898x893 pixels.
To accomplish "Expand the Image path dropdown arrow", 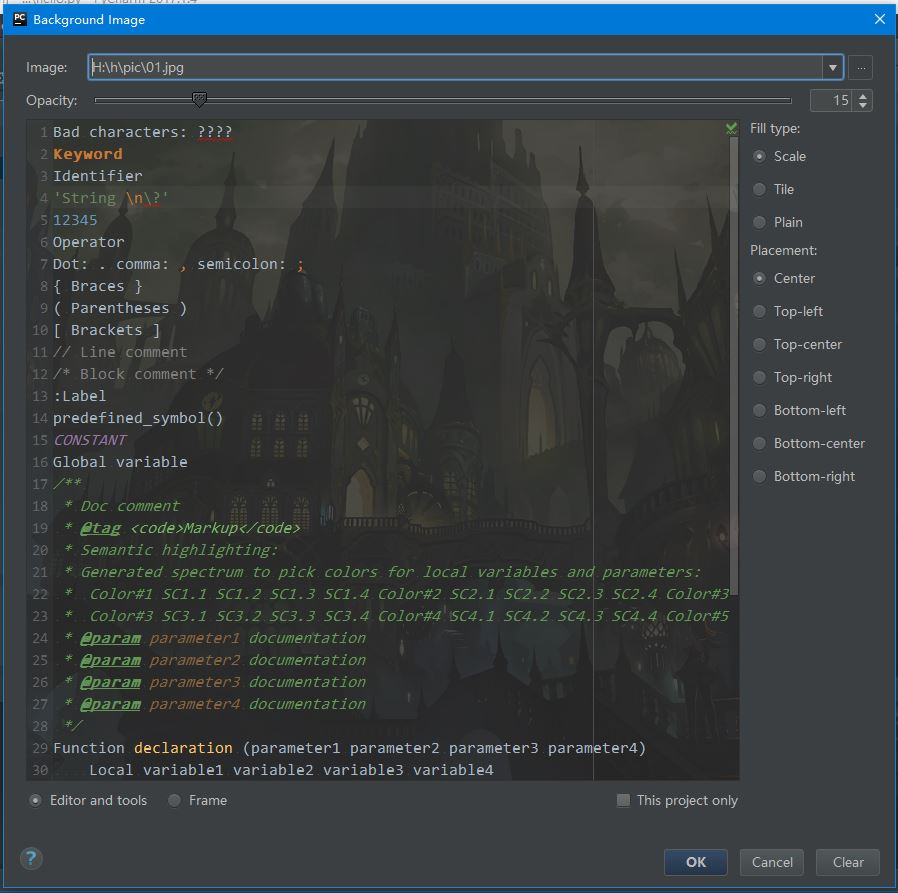I will pyautogui.click(x=833, y=68).
